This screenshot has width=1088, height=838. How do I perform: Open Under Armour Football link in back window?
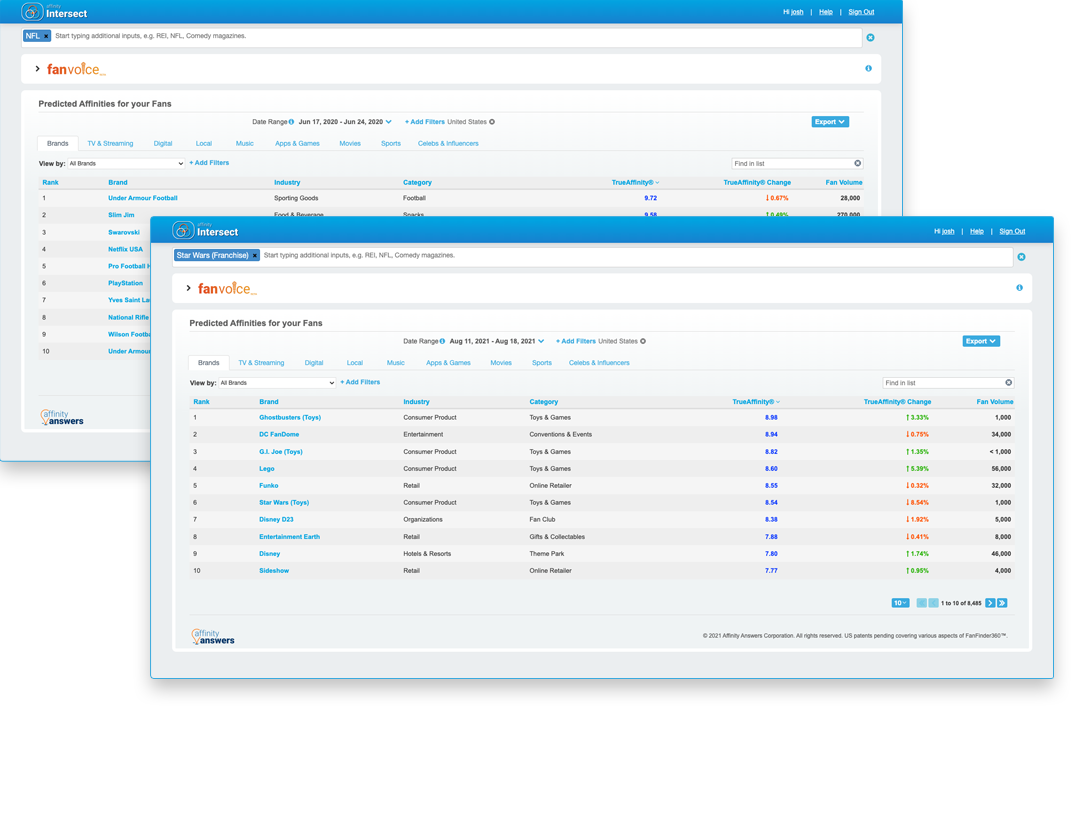click(x=143, y=198)
